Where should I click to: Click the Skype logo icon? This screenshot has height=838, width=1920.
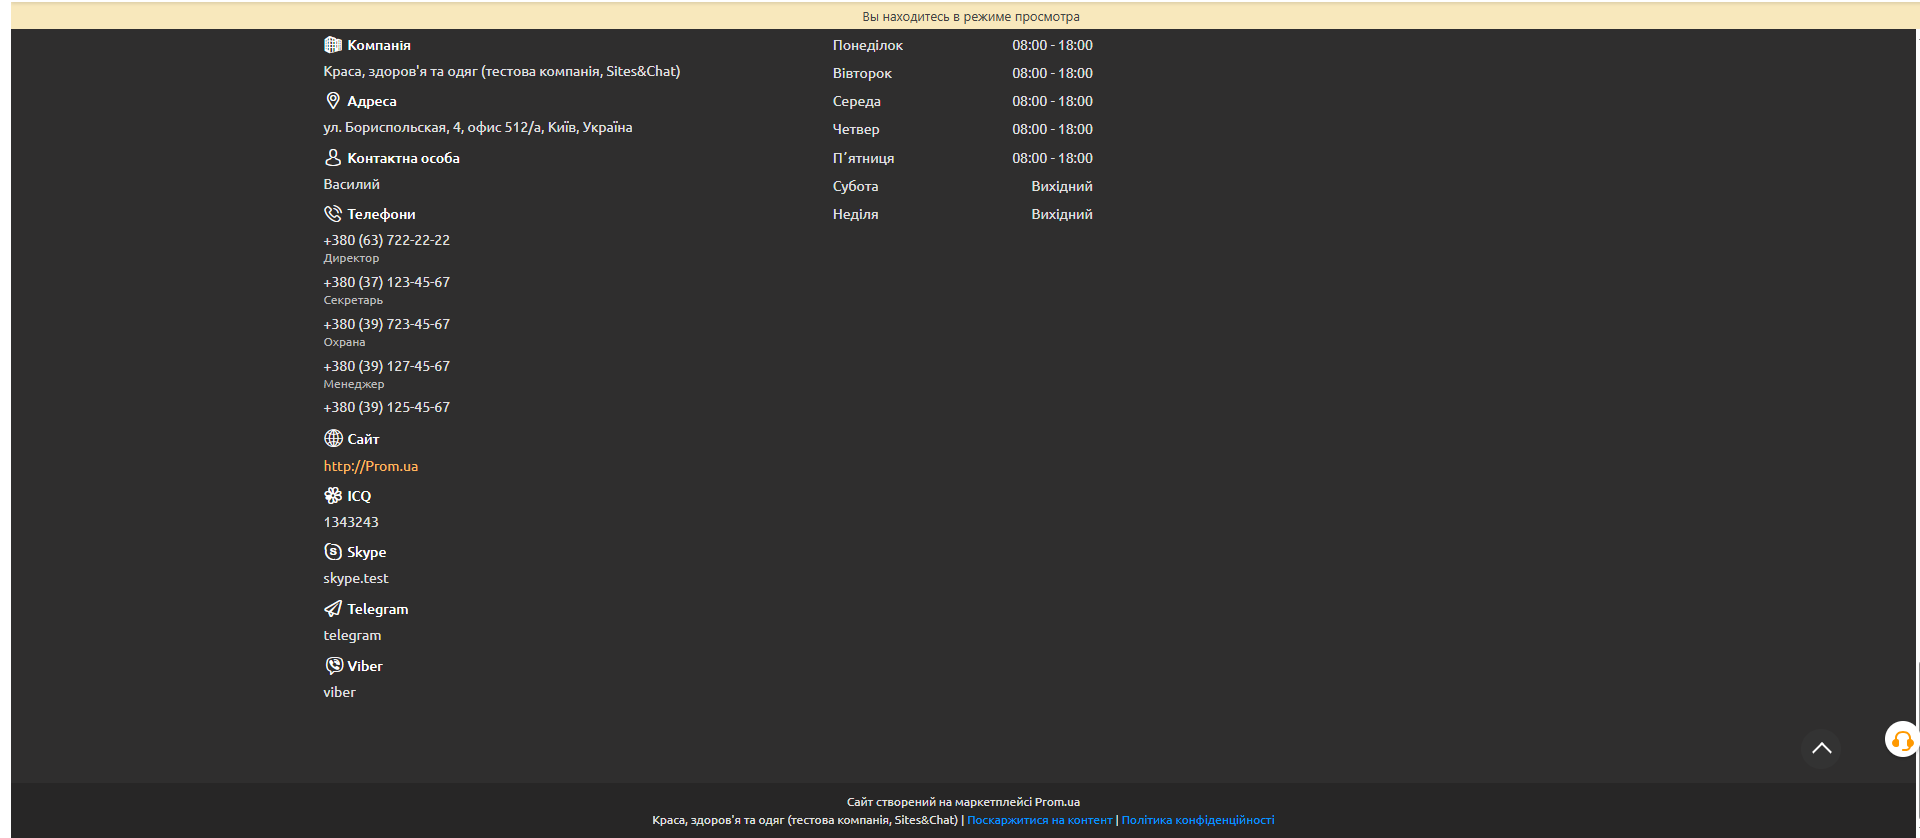tap(333, 552)
